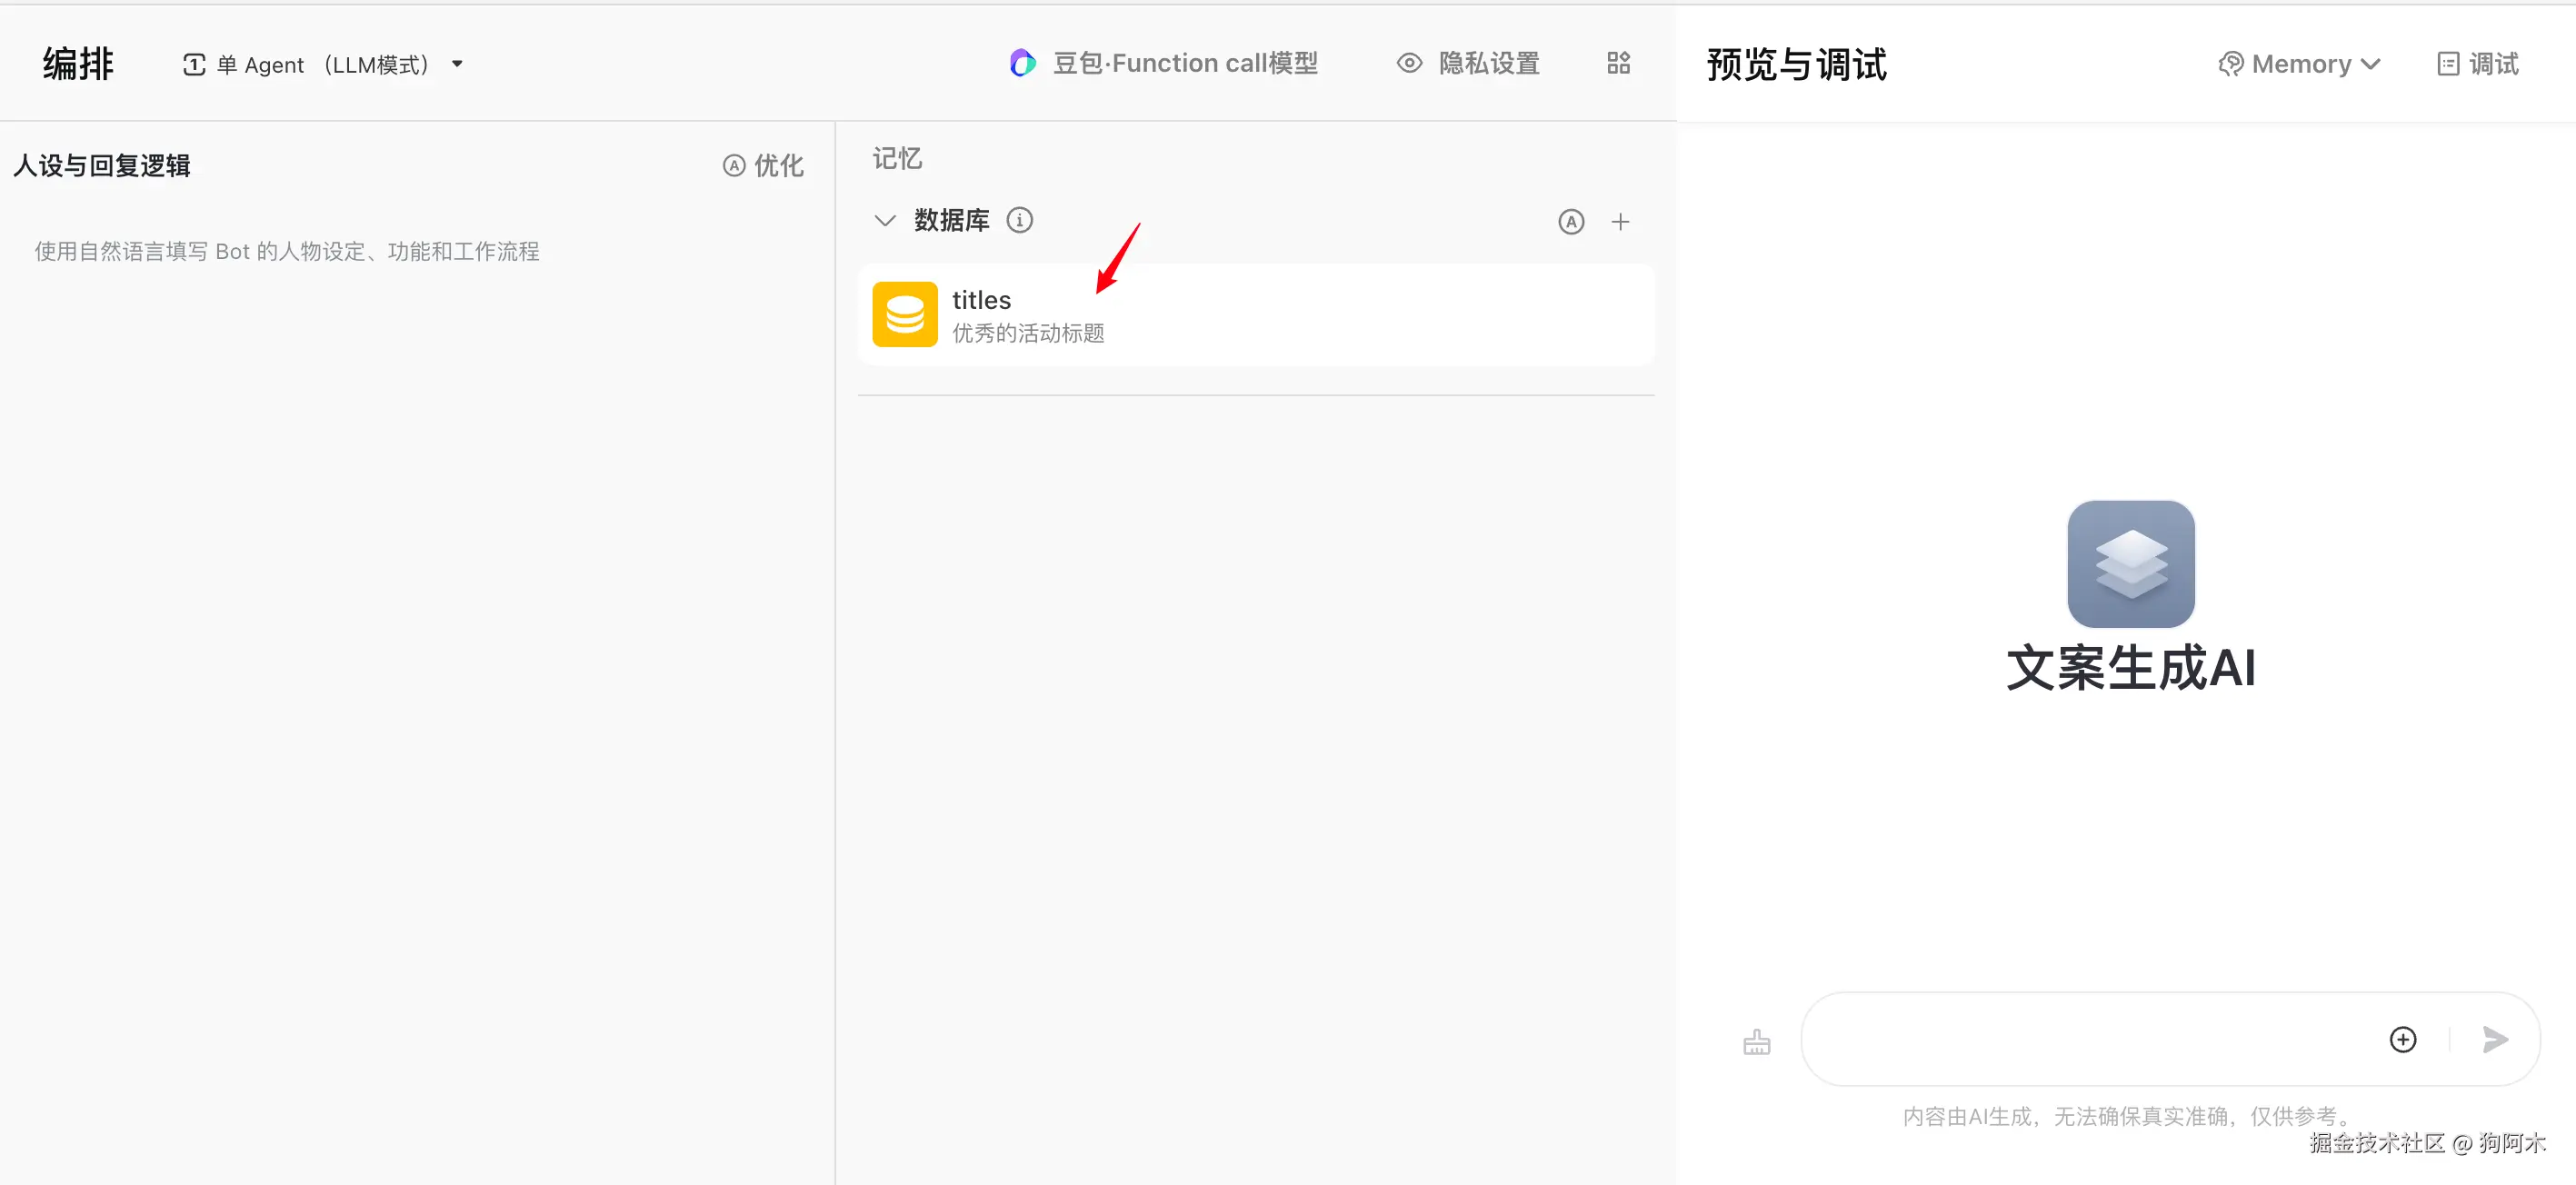Click the grid layout icon in header
The image size is (2576, 1185).
tap(1618, 63)
